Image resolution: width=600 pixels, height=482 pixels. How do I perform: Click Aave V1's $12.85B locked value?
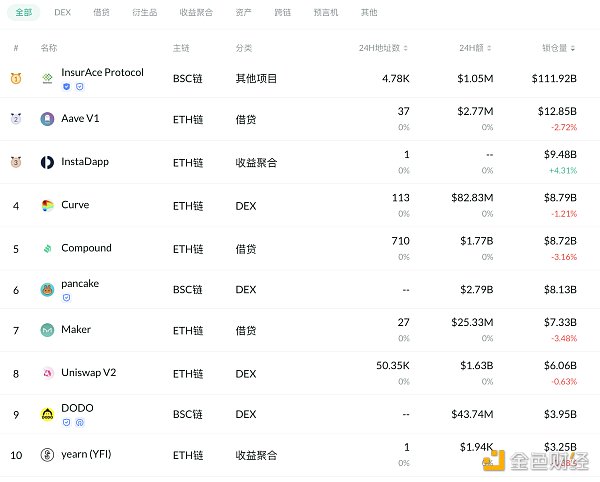point(557,111)
